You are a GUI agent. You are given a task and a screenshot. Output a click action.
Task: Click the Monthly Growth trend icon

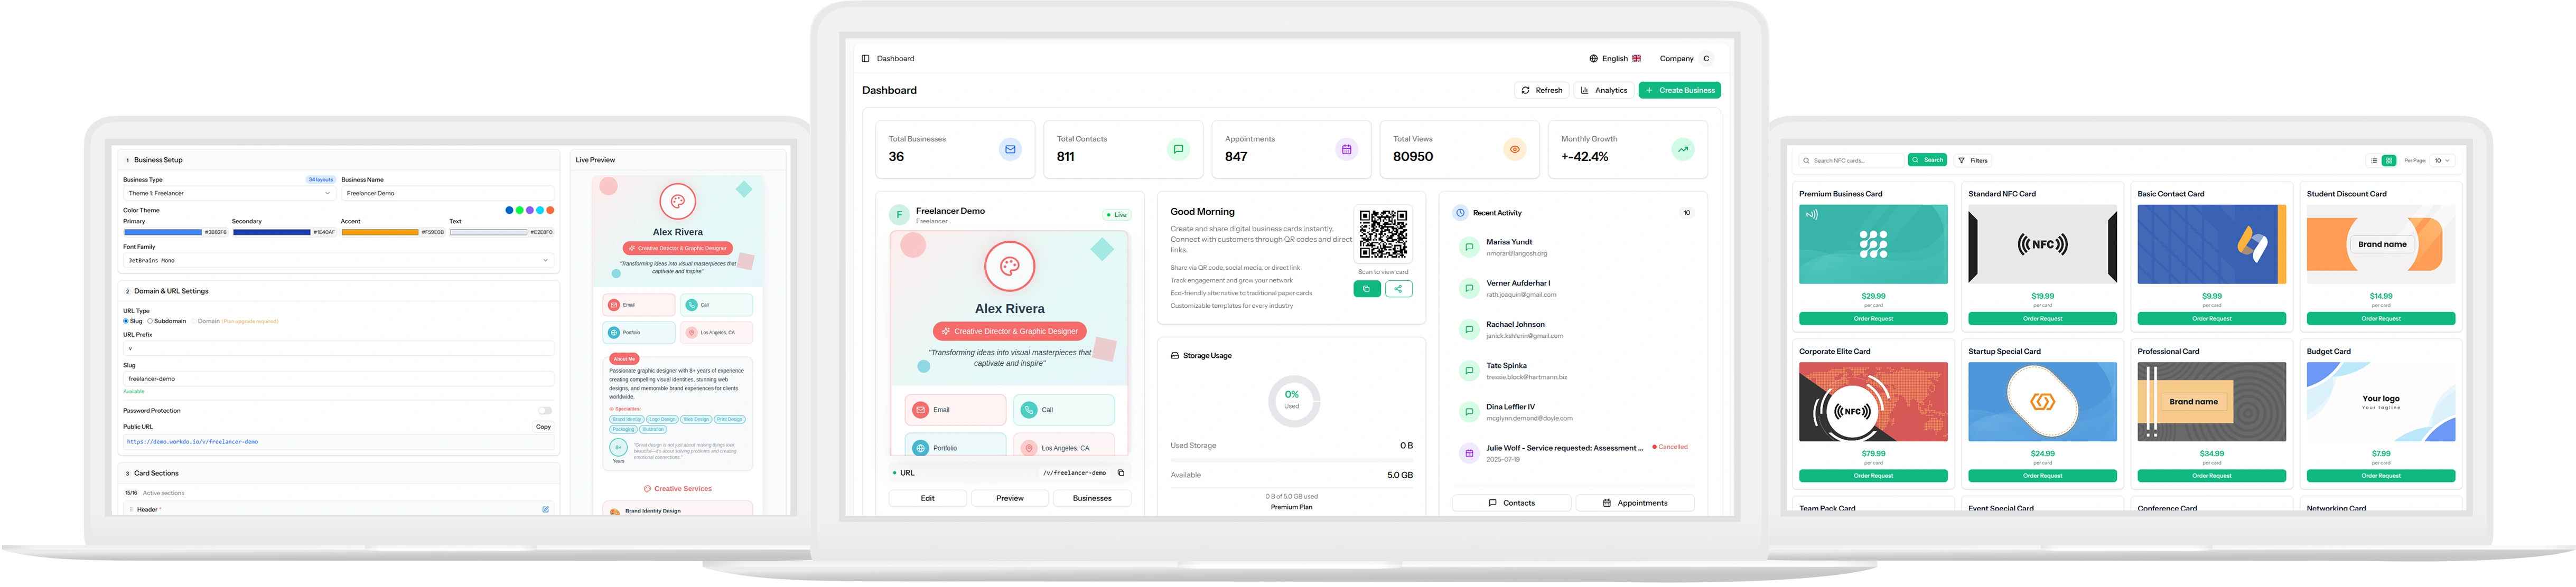pos(1683,149)
